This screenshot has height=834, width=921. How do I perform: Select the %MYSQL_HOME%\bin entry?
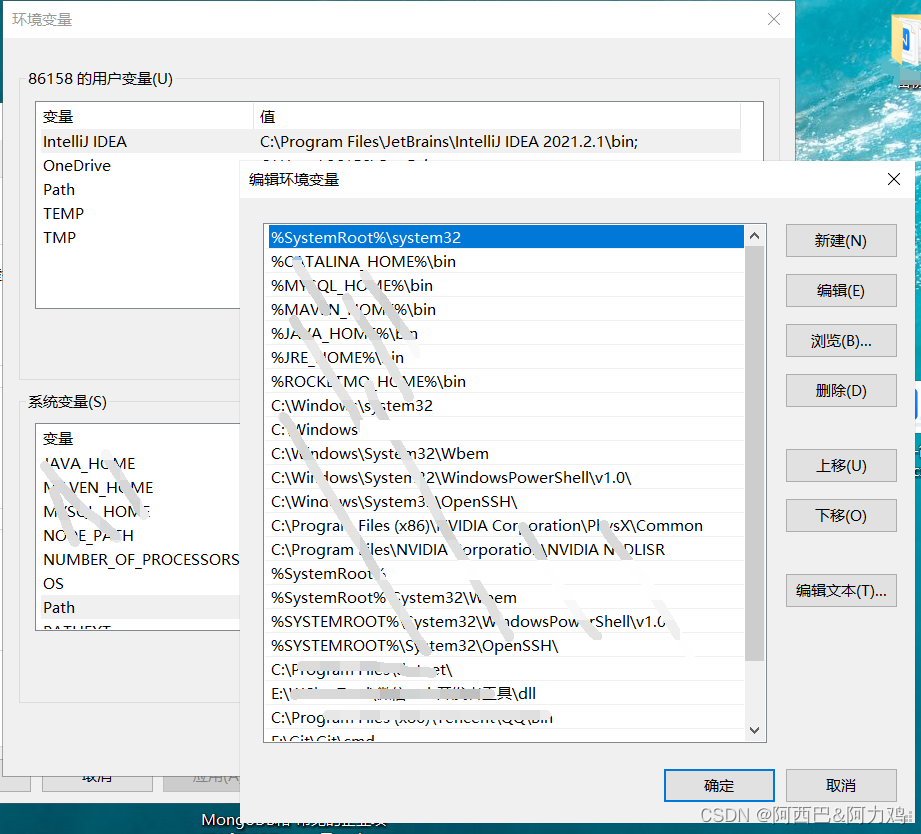tap(506, 285)
